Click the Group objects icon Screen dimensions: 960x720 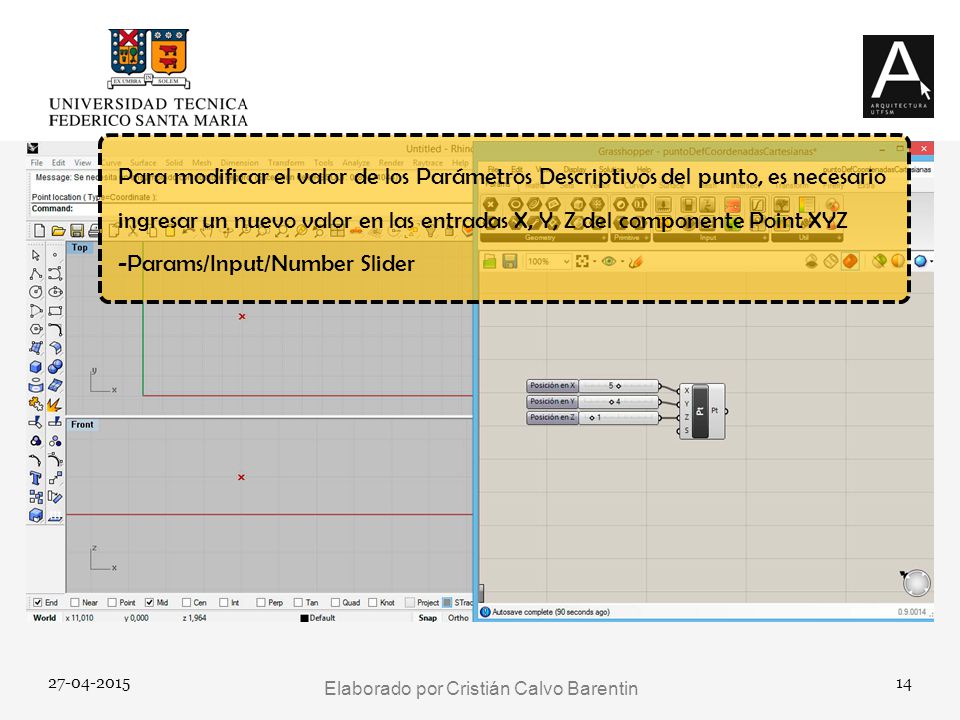pos(36,441)
